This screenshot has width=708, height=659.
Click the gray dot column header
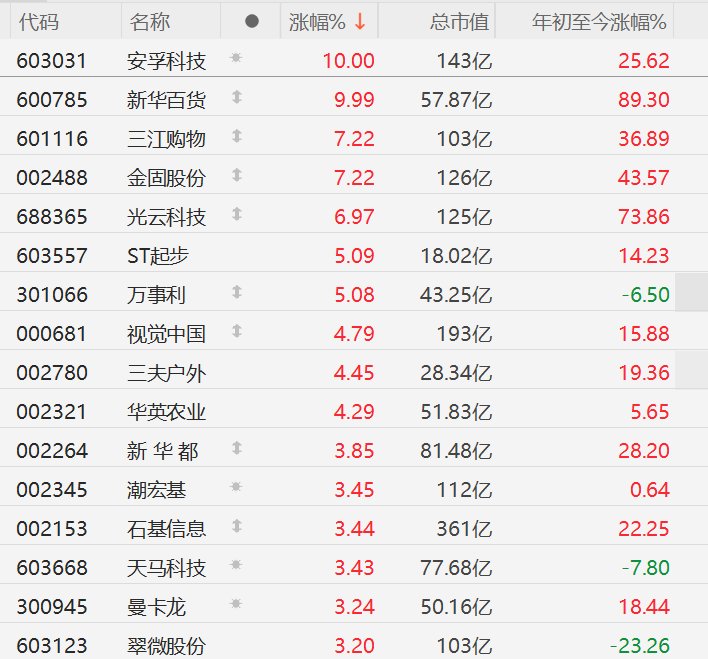click(x=252, y=21)
